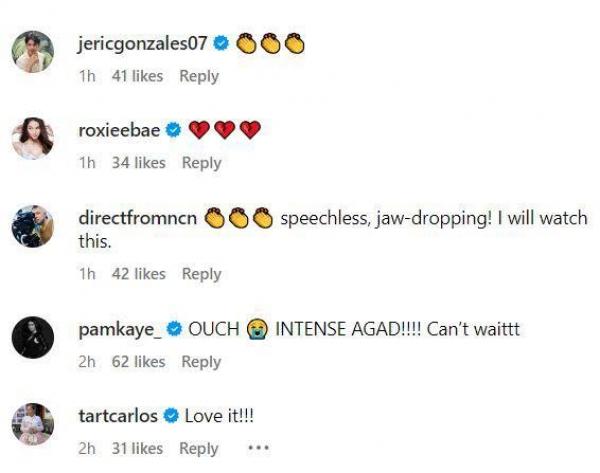Screen dimensions: 600x473
Task: View the 62 likes on pamkaye_'s comment
Action: pyautogui.click(x=138, y=362)
